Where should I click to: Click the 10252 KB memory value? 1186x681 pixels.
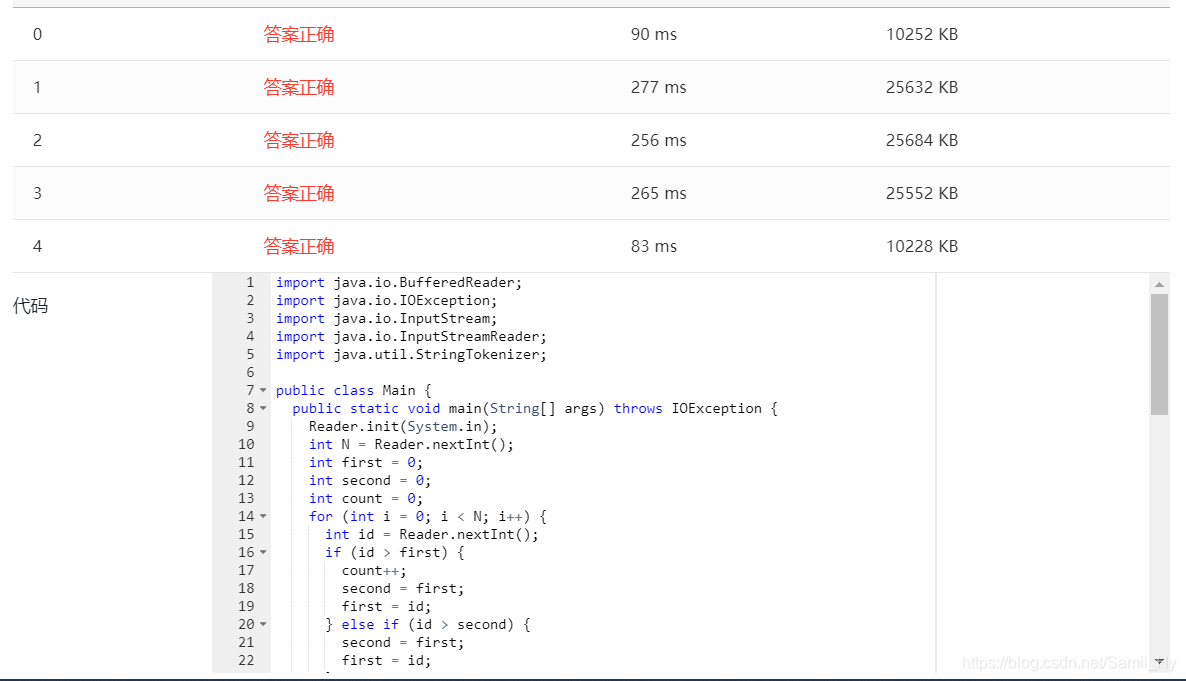point(922,34)
